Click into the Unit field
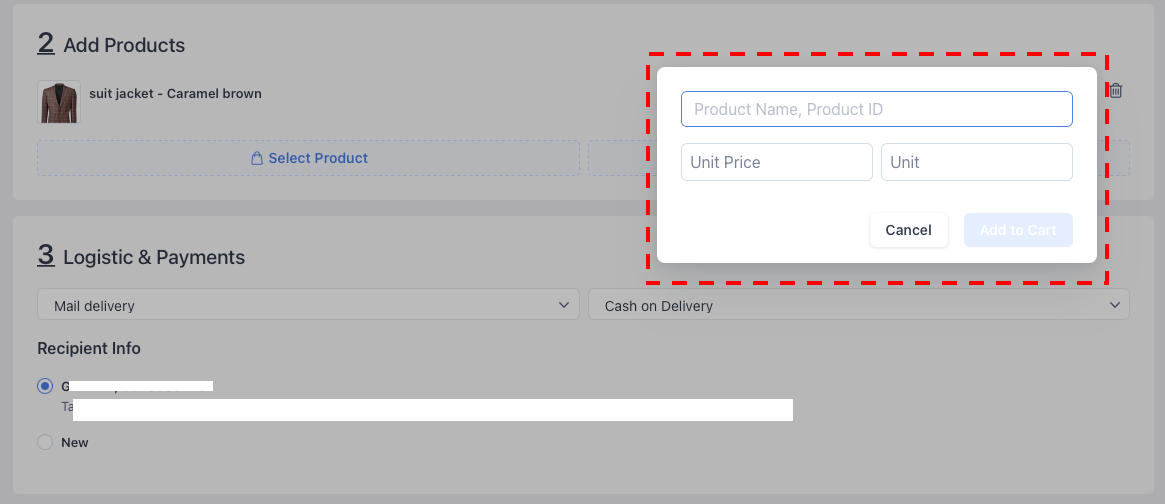This screenshot has height=504, width=1165. 977,162
